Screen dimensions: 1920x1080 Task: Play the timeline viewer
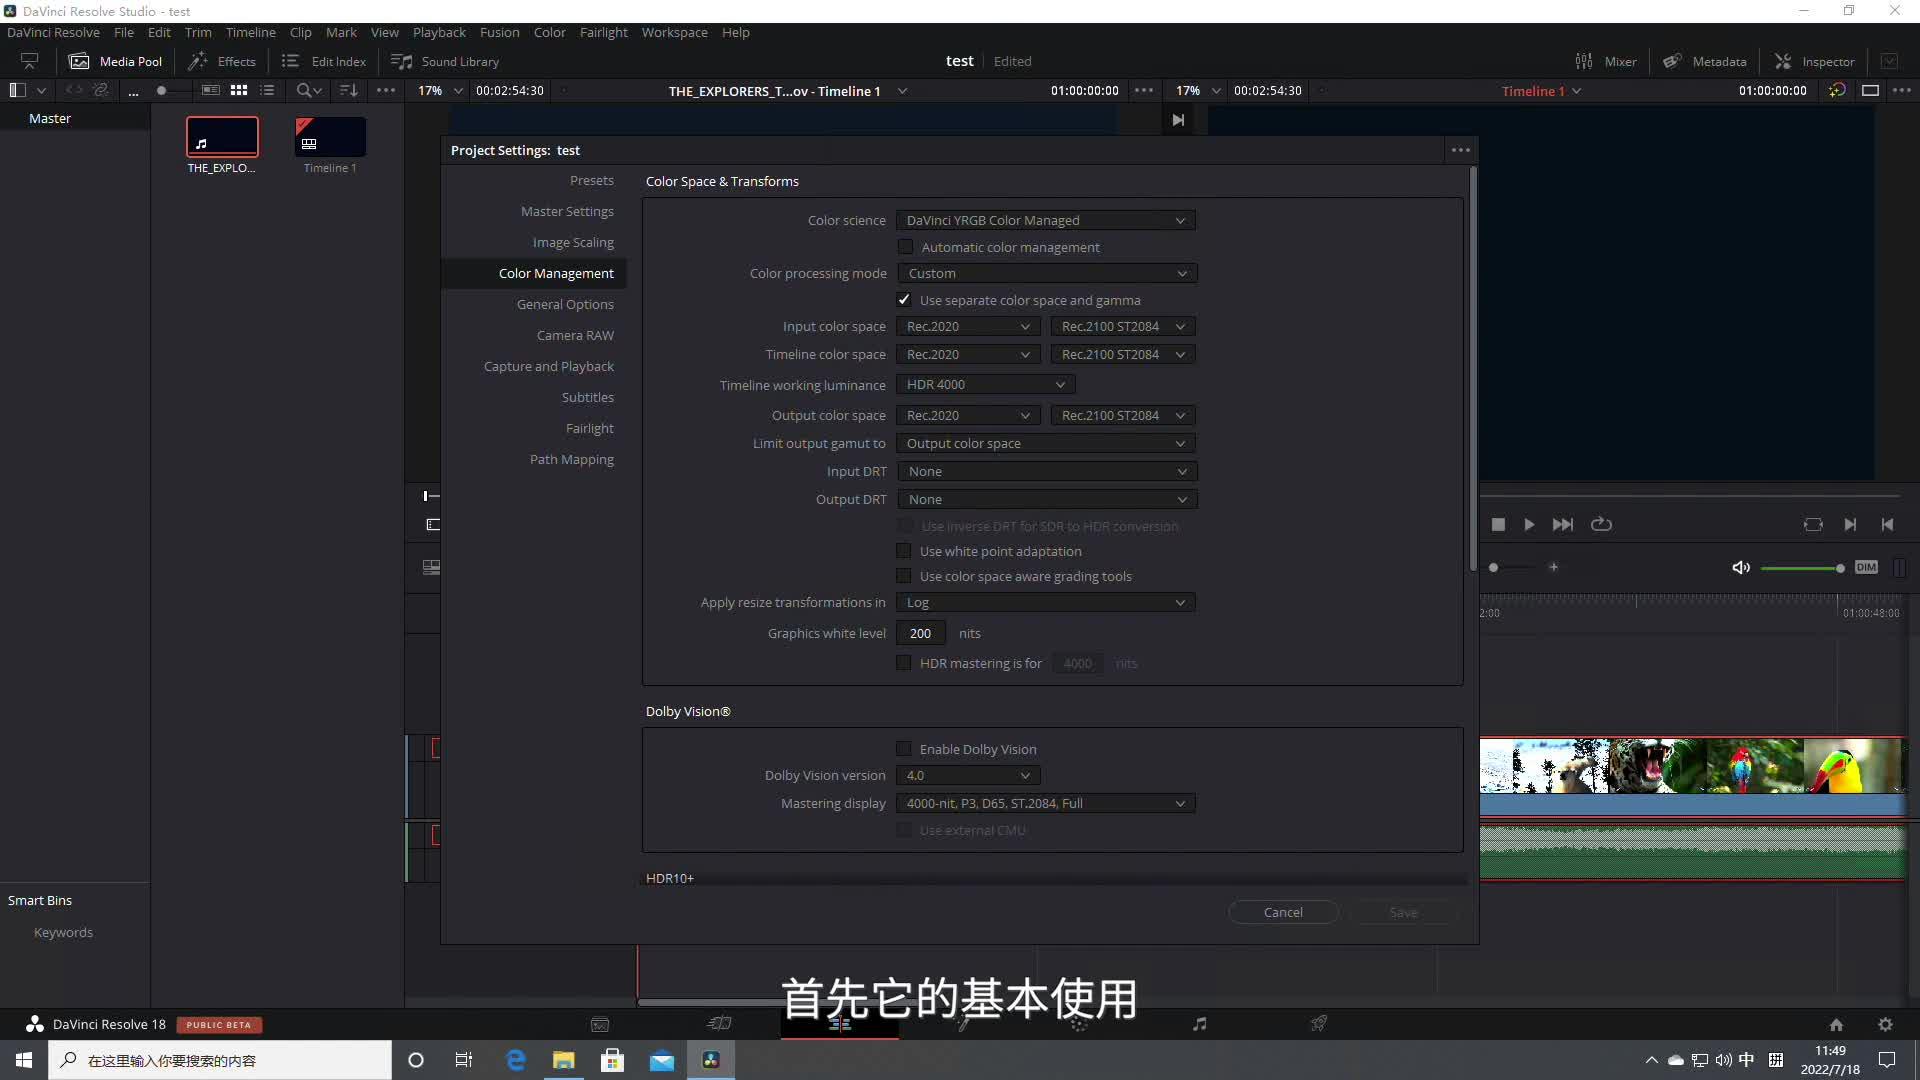point(1529,524)
